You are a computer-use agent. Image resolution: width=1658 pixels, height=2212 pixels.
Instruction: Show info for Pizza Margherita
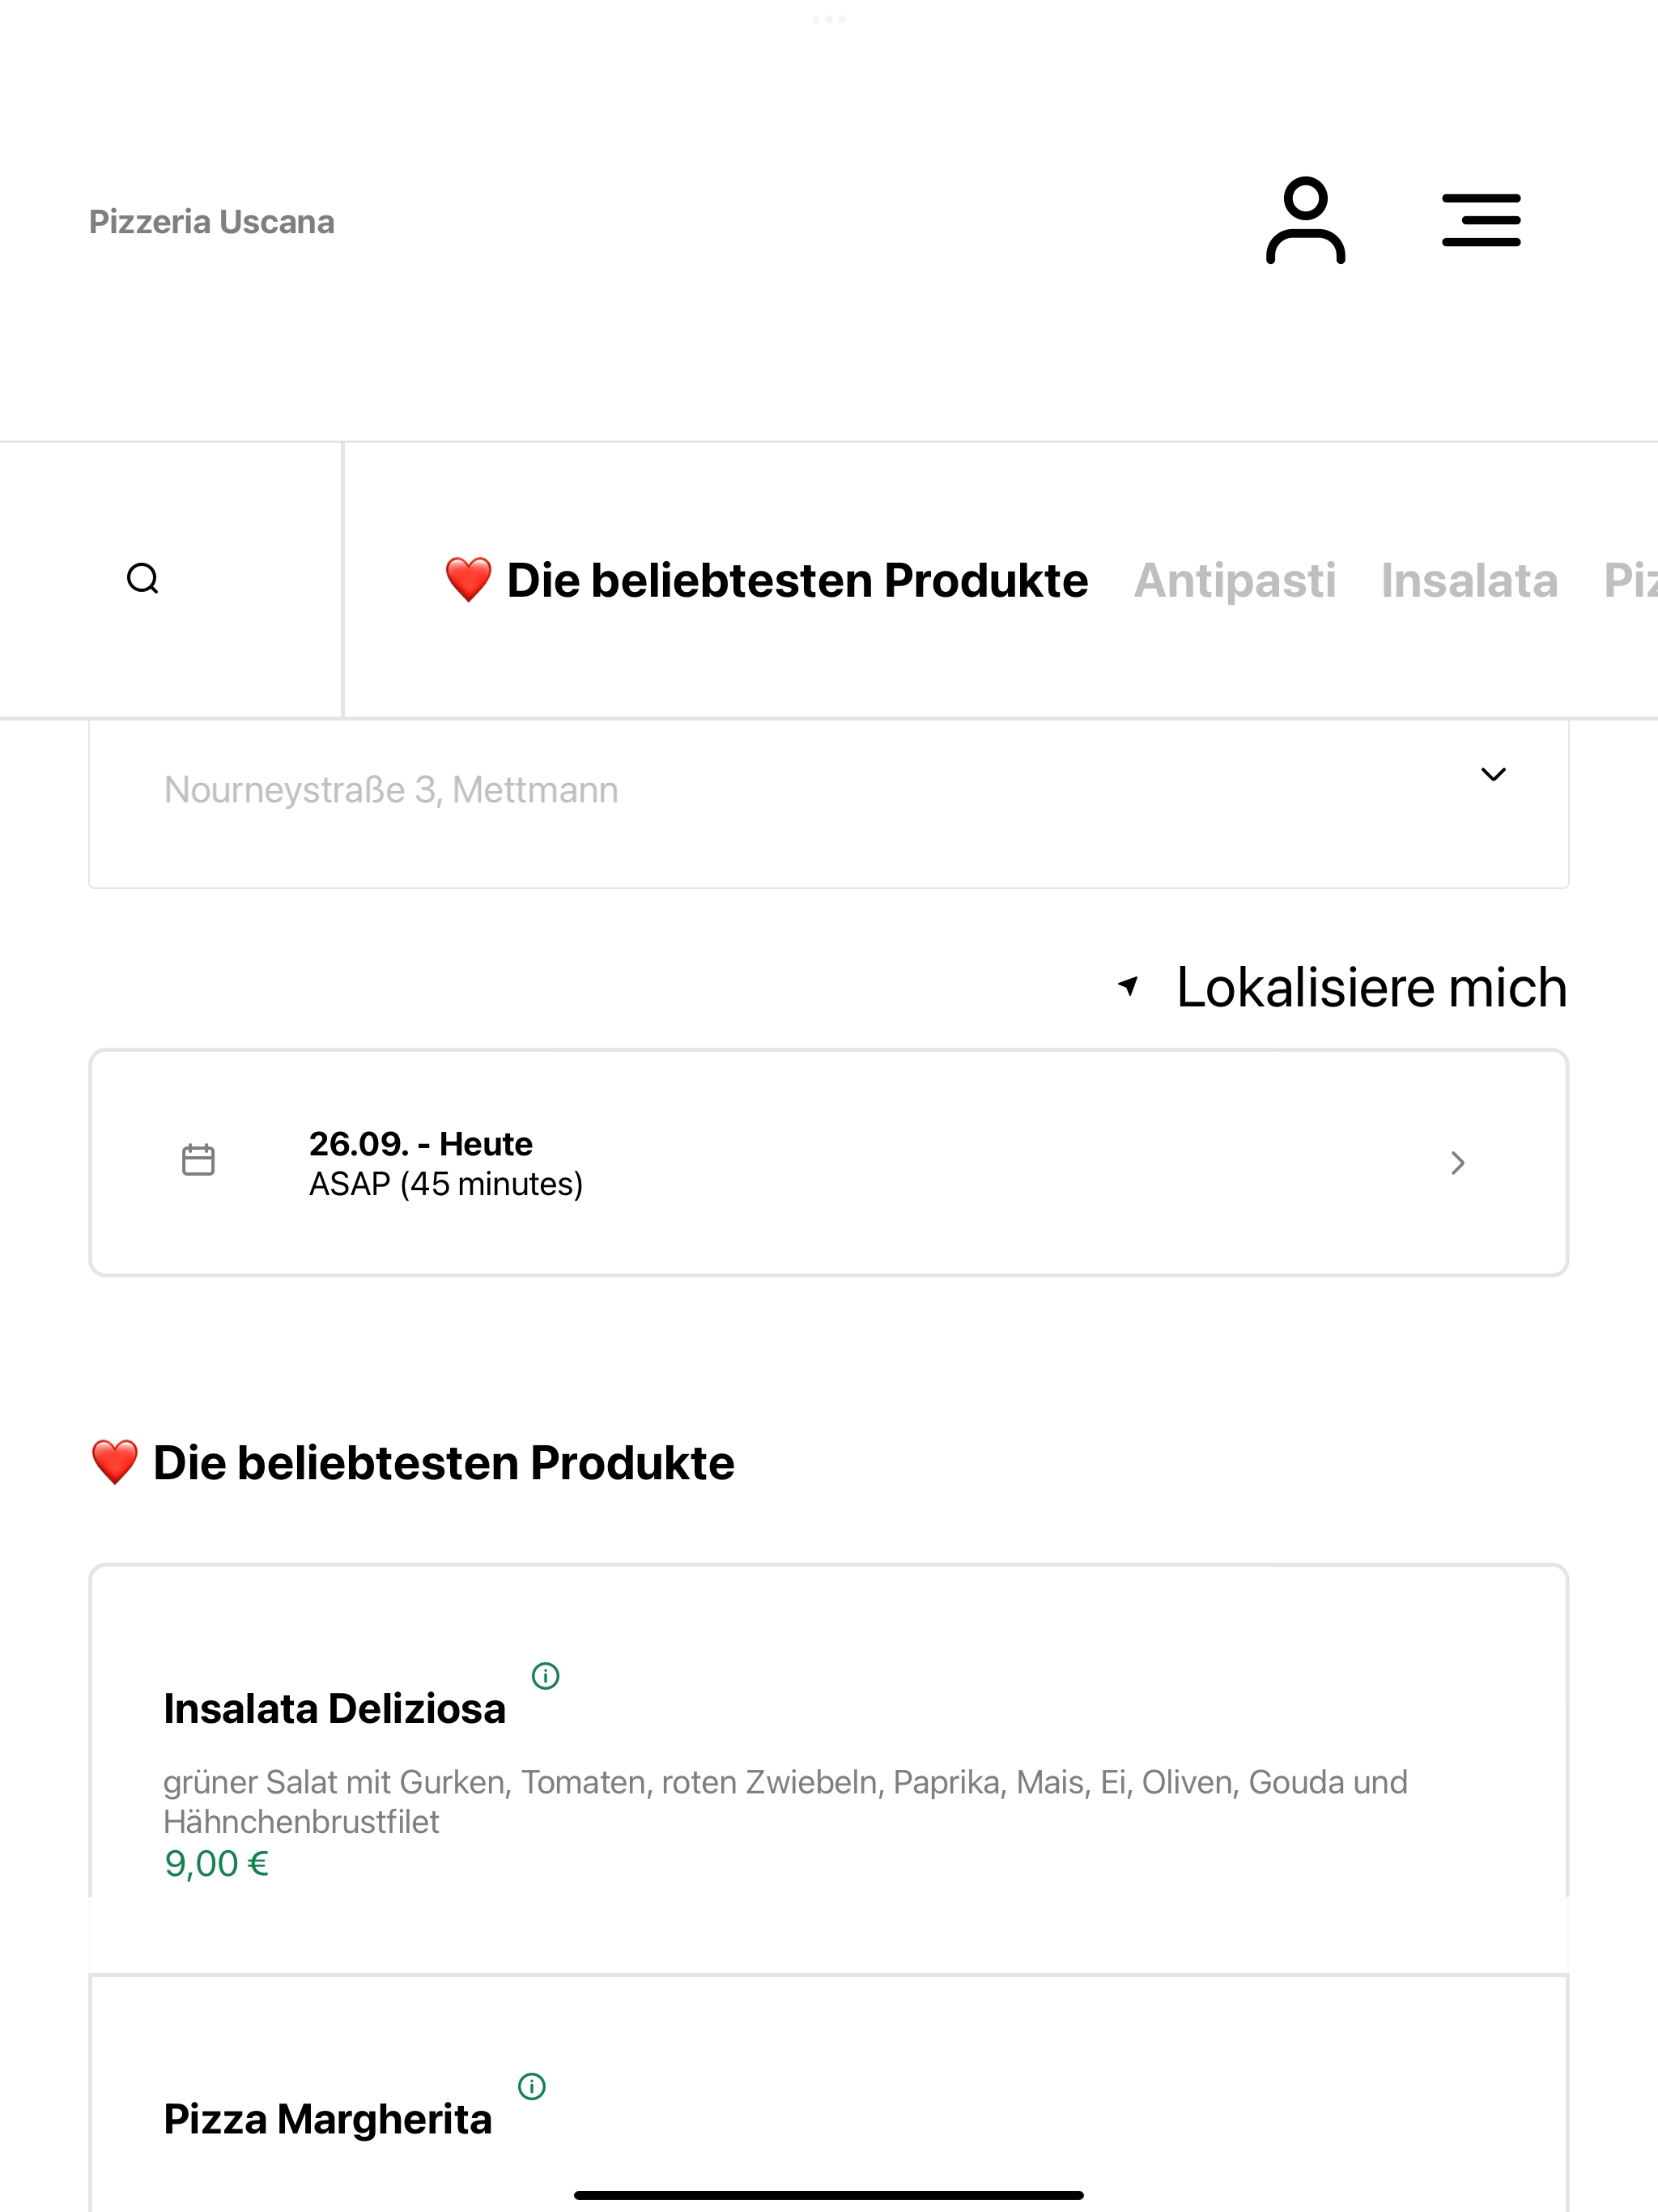[x=532, y=2086]
